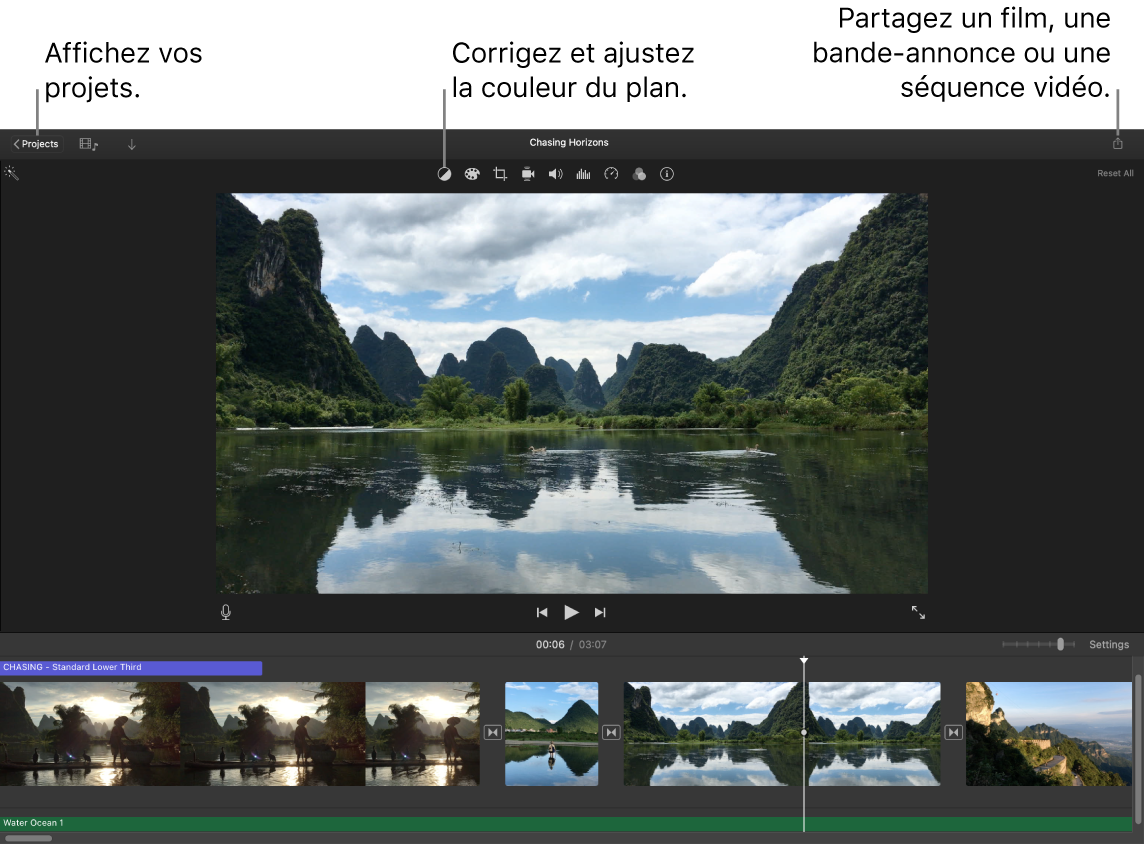Click the voiceover microphone icon
The height and width of the screenshot is (846, 1144).
tap(226, 612)
